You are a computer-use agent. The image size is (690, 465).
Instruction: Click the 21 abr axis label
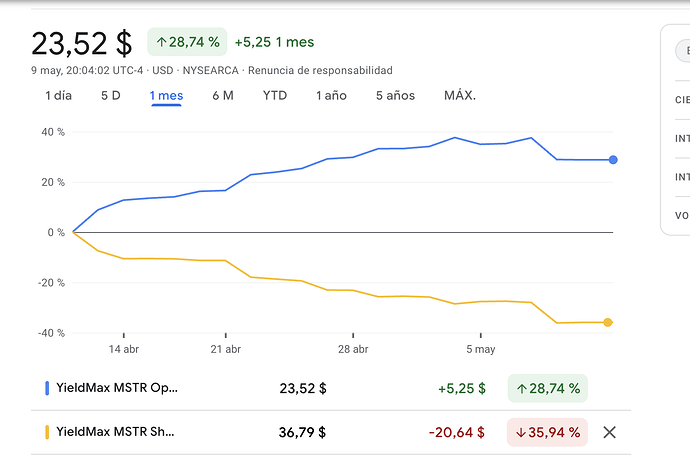click(226, 349)
